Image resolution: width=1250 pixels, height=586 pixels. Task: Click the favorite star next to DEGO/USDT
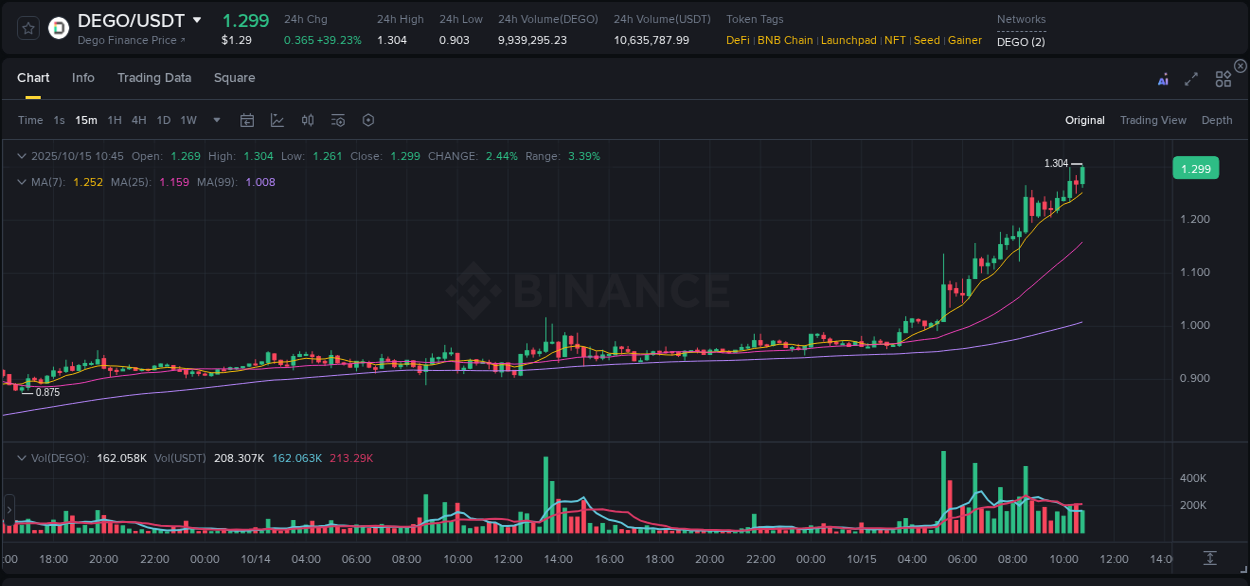(x=28, y=27)
